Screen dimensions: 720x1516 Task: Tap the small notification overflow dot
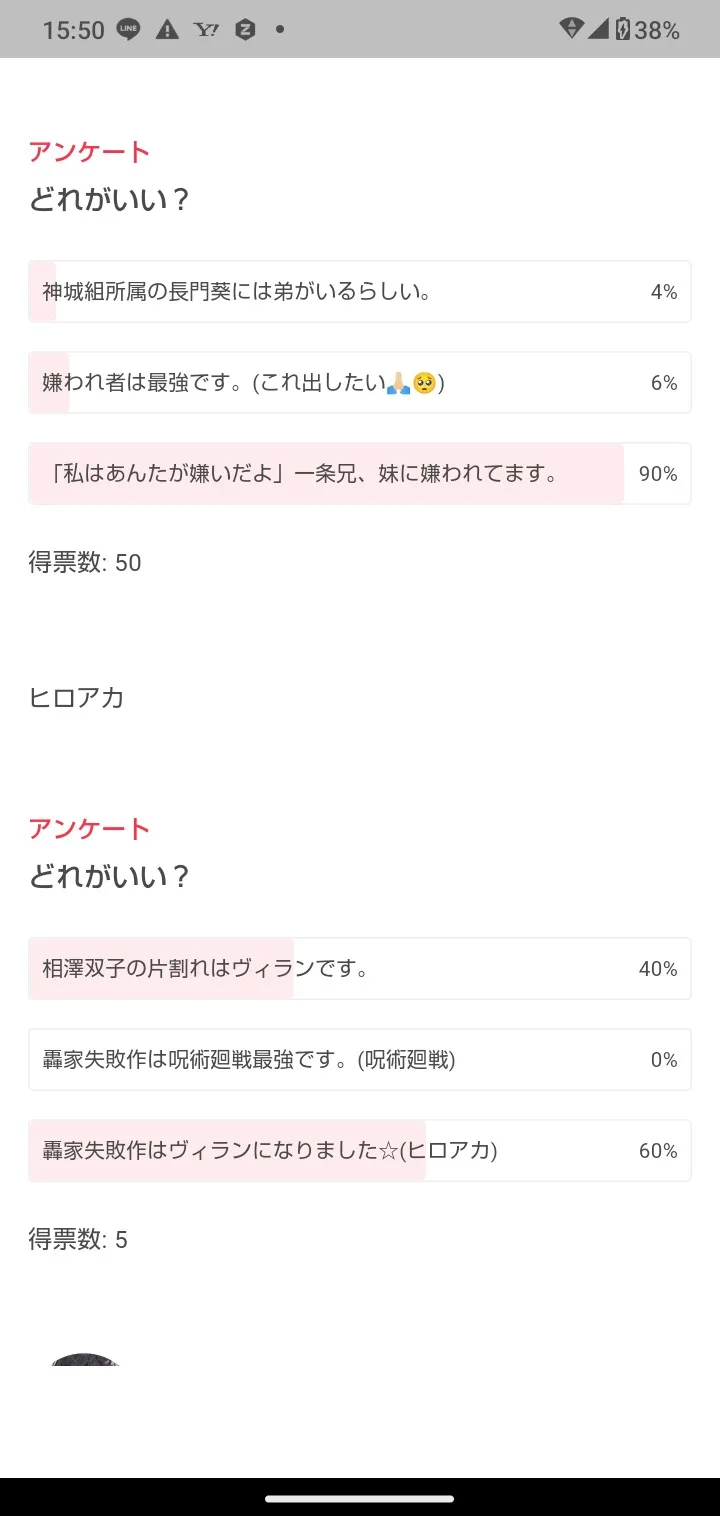pyautogui.click(x=280, y=30)
